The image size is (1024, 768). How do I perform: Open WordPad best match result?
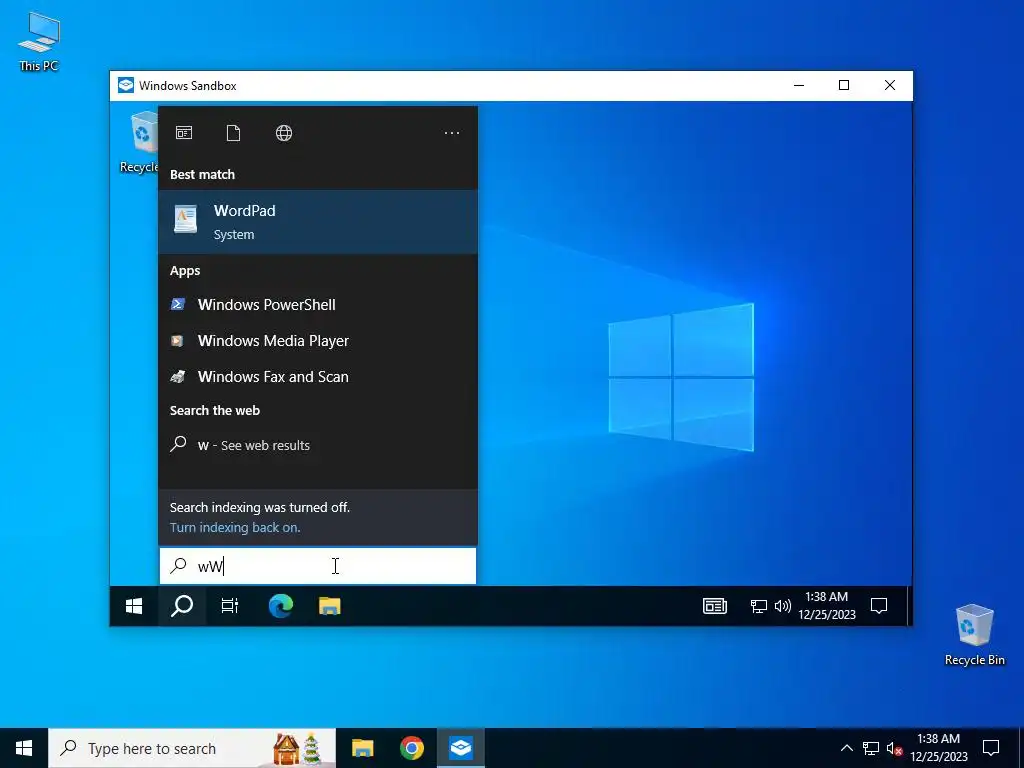[317, 222]
